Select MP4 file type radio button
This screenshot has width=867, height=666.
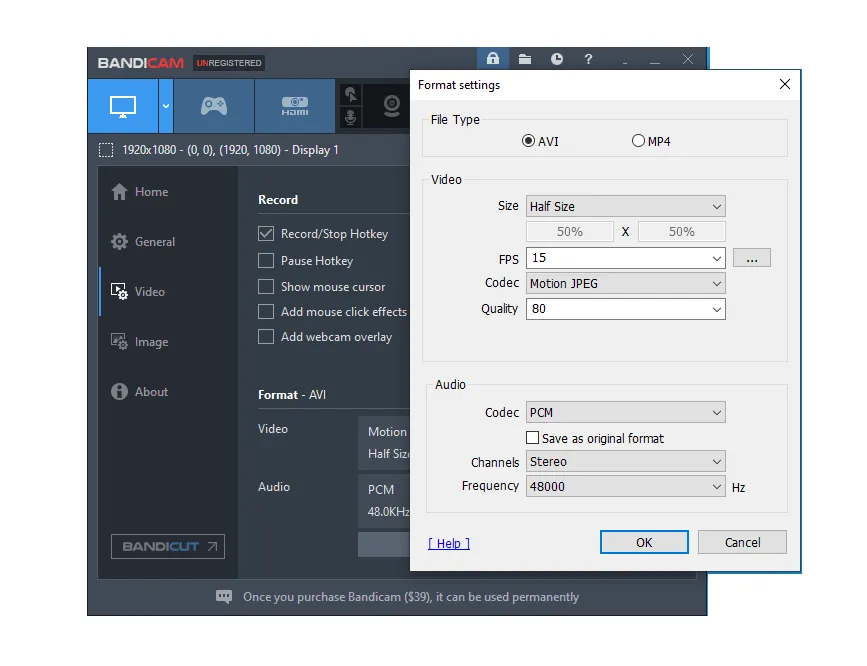pyautogui.click(x=638, y=141)
